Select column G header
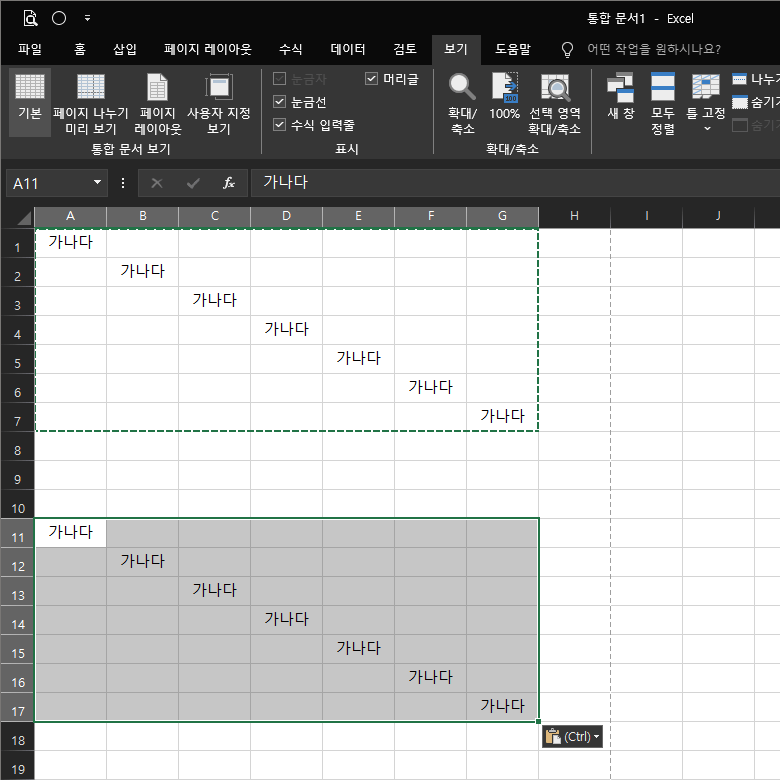780x780 pixels. 502,216
